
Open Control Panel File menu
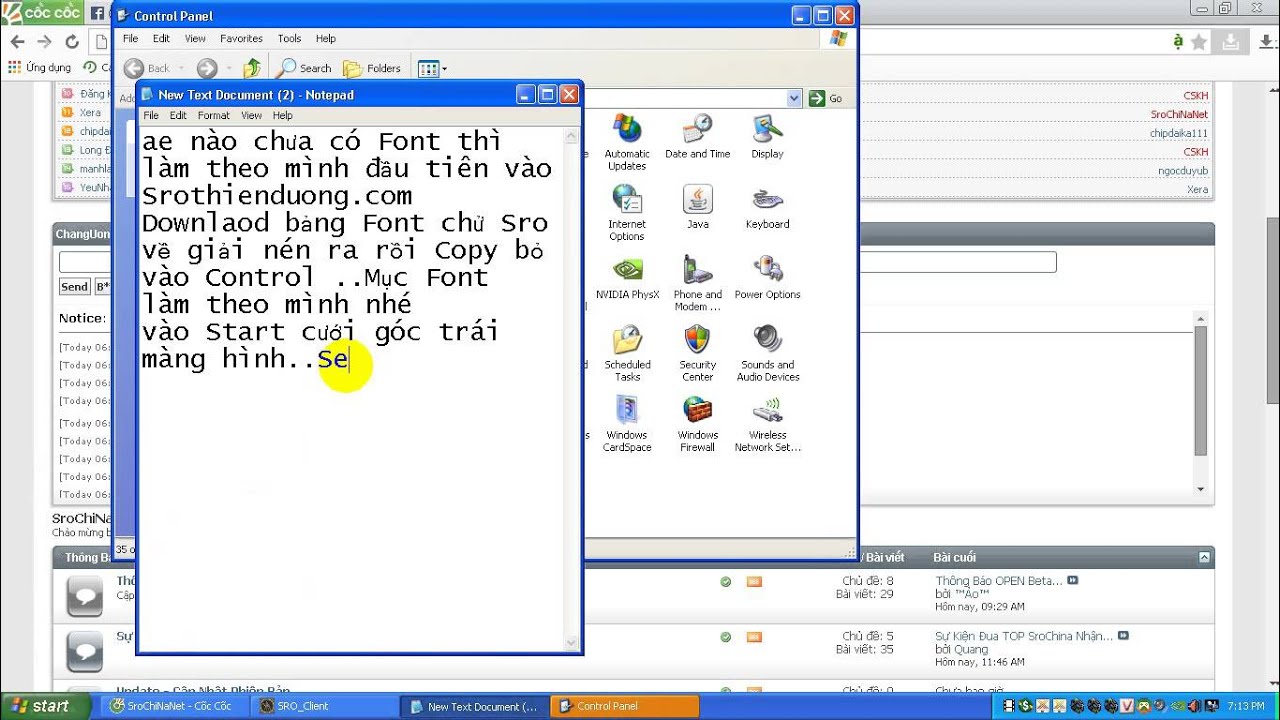pos(130,38)
